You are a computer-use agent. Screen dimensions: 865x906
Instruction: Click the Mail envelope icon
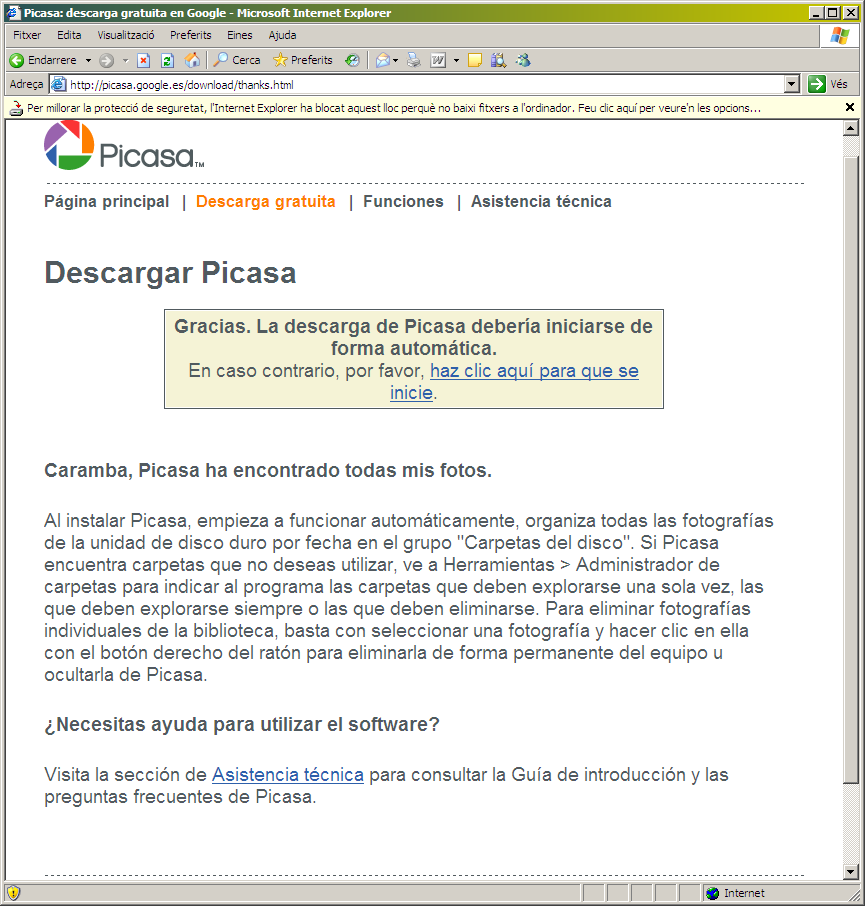[x=382, y=60]
